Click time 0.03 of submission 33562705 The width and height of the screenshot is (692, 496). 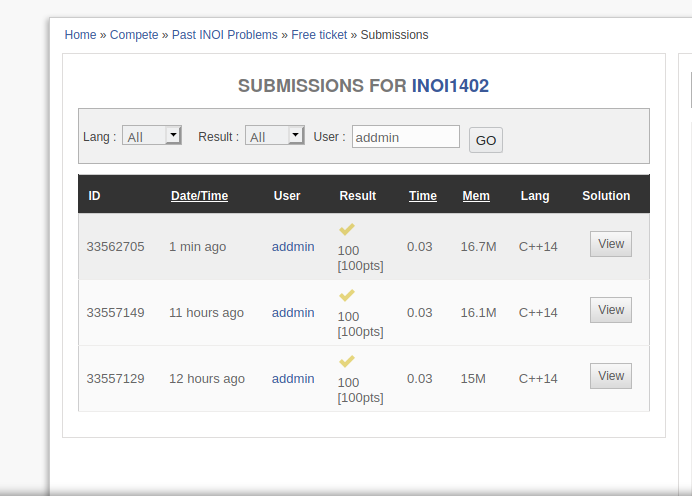tap(420, 247)
